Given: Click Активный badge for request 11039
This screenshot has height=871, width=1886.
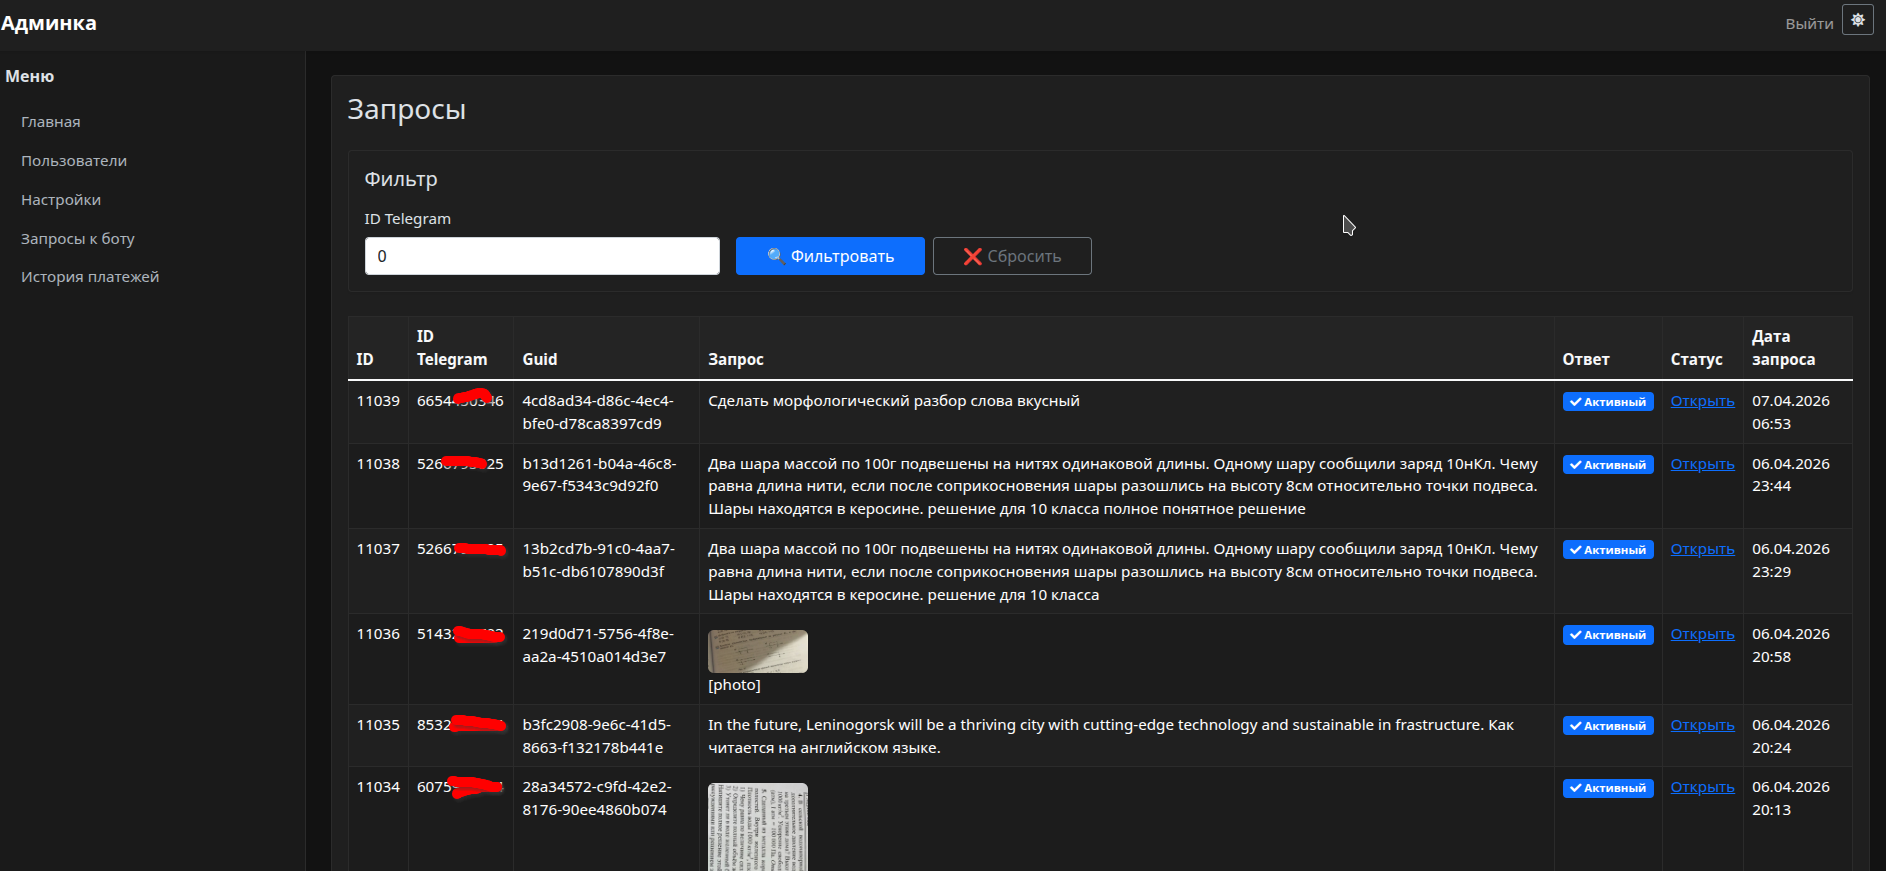Looking at the screenshot, I should (x=1608, y=402).
